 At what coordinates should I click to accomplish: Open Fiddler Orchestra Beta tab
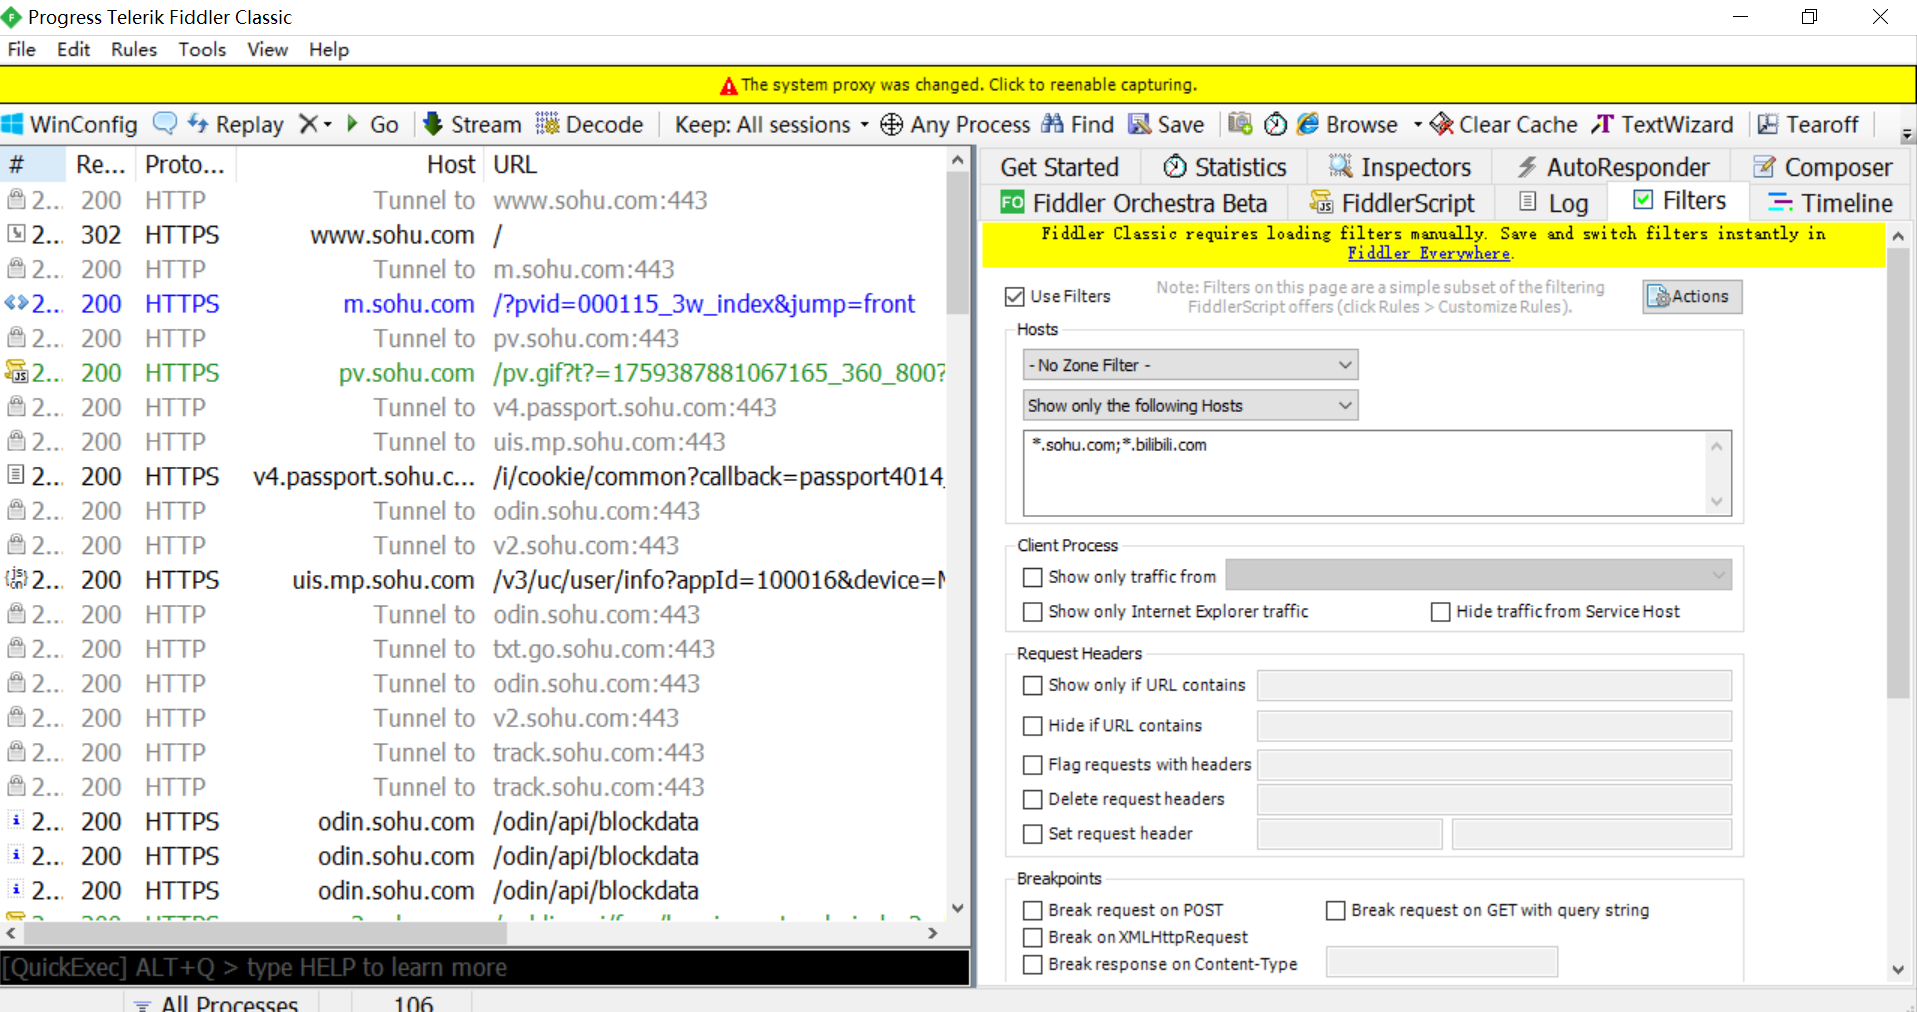[1134, 203]
